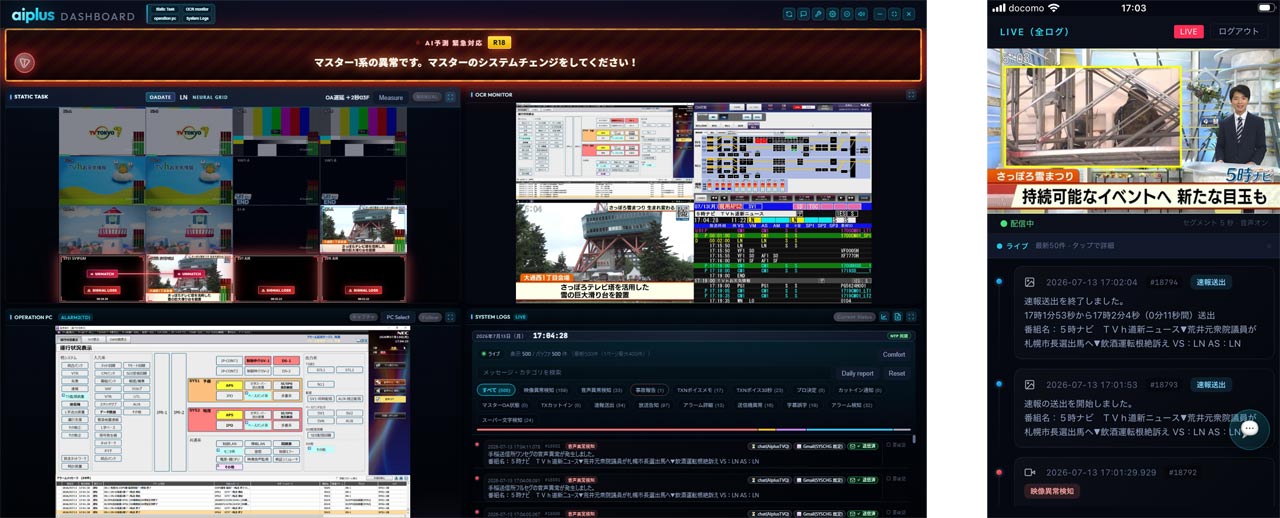Tap the floating chat bubble on mobile view

(x=1249, y=428)
